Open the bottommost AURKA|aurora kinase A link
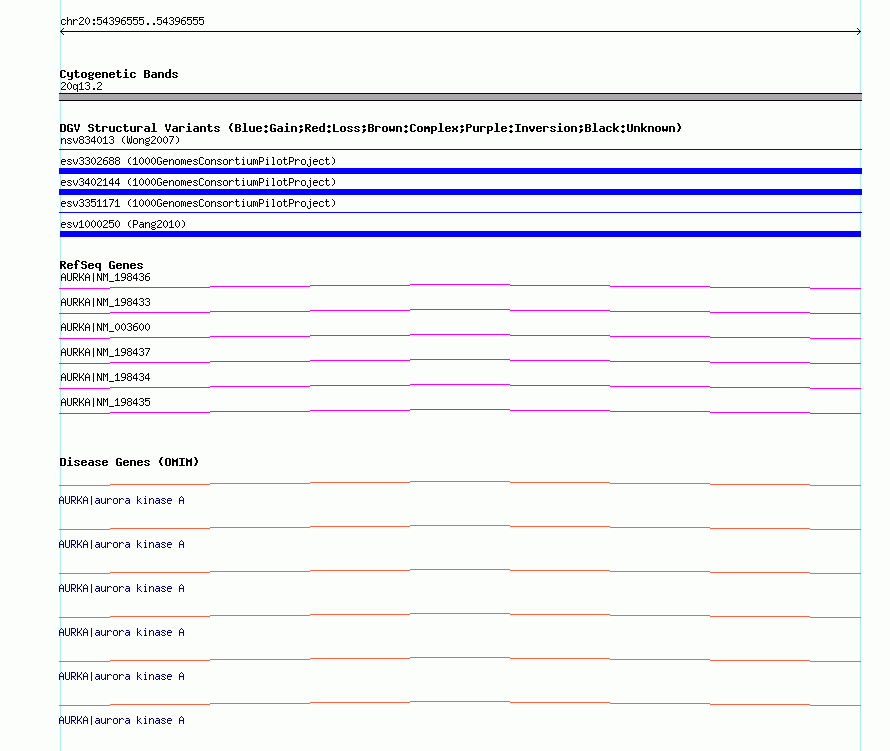Viewport: 890px width, 751px height. click(x=121, y=720)
